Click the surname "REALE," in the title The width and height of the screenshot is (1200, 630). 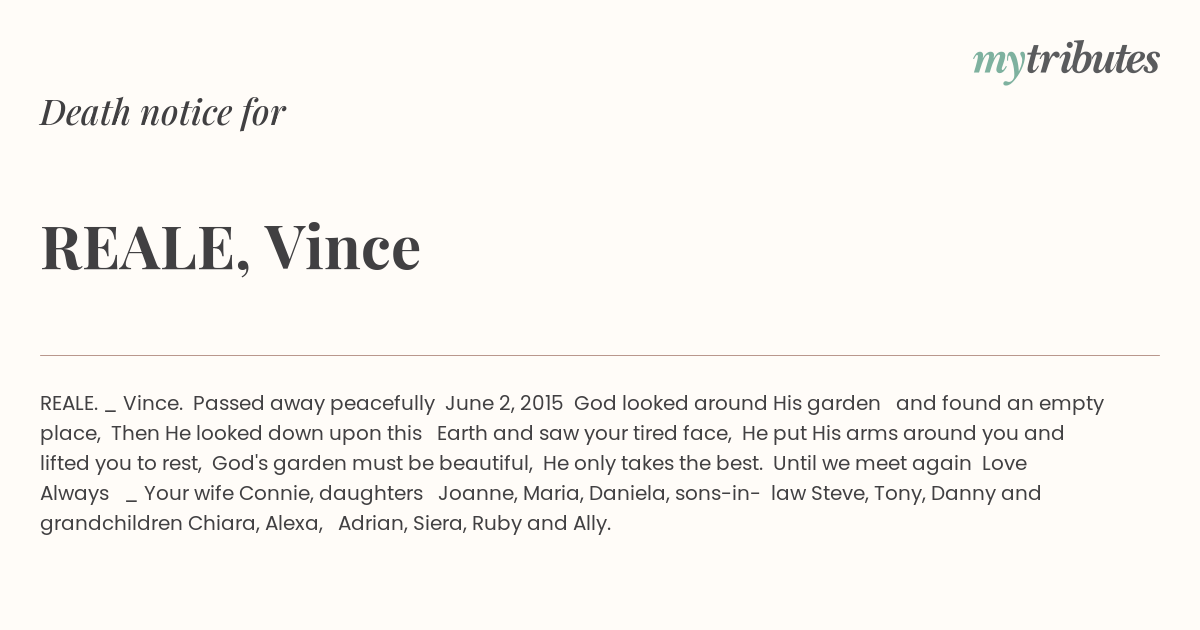[x=146, y=248]
